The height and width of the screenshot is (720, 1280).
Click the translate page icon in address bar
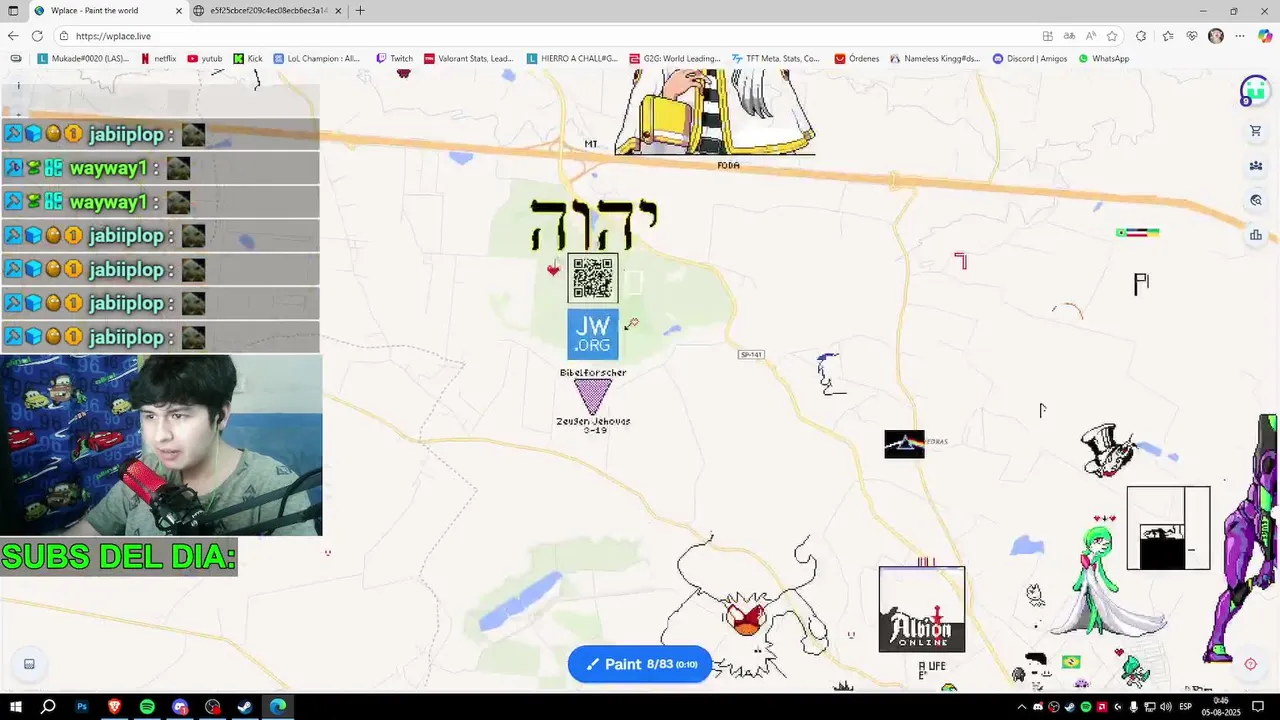click(1069, 36)
